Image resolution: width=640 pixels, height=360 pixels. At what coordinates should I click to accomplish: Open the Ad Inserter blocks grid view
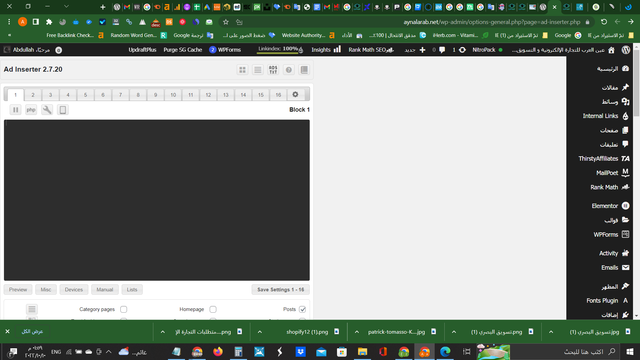[x=242, y=70]
